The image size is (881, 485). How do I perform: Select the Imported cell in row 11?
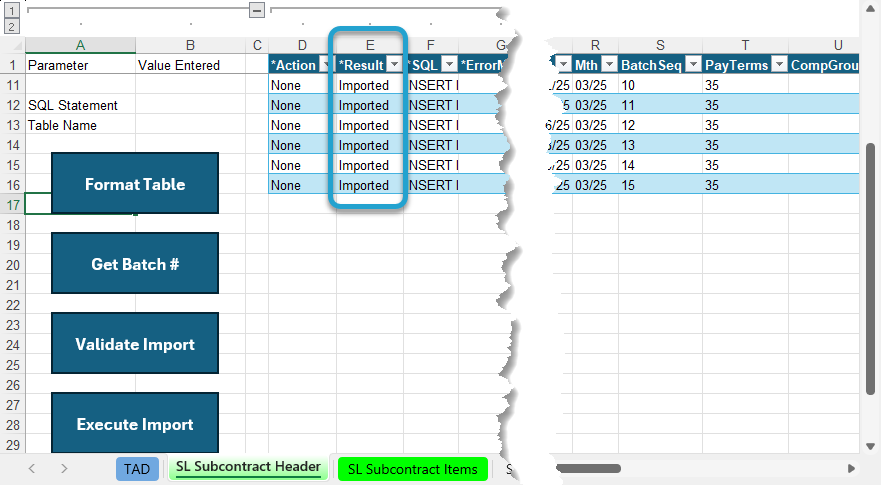click(370, 85)
